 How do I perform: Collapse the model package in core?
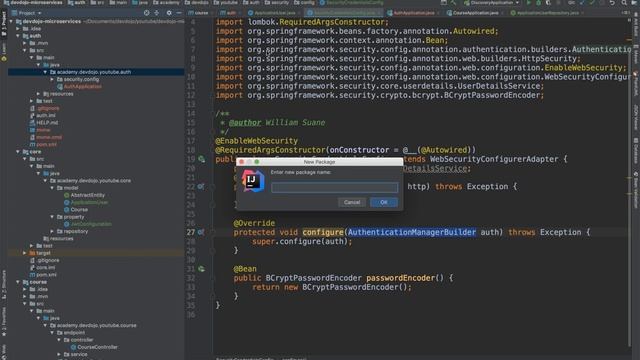click(x=52, y=188)
